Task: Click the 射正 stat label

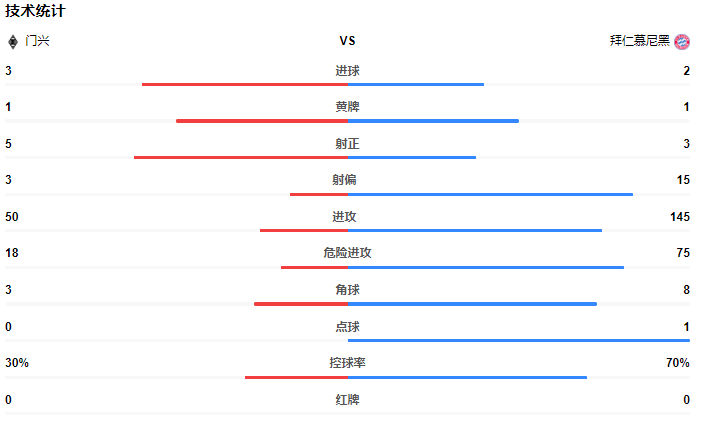Action: 347,144
